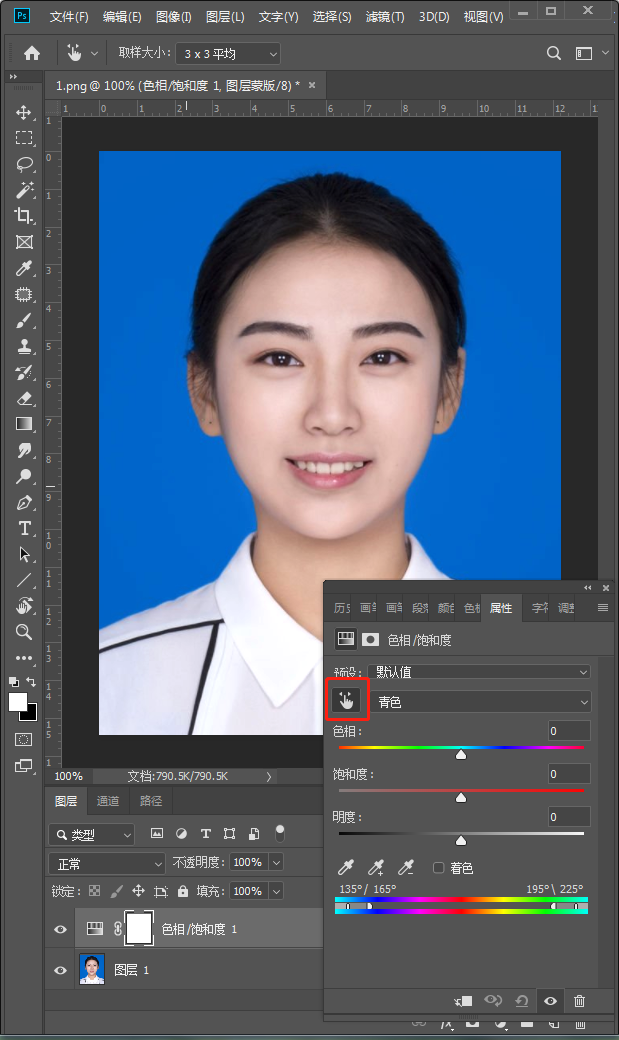The height and width of the screenshot is (1040, 619).
Task: Select the Crop tool
Action: click(x=24, y=216)
